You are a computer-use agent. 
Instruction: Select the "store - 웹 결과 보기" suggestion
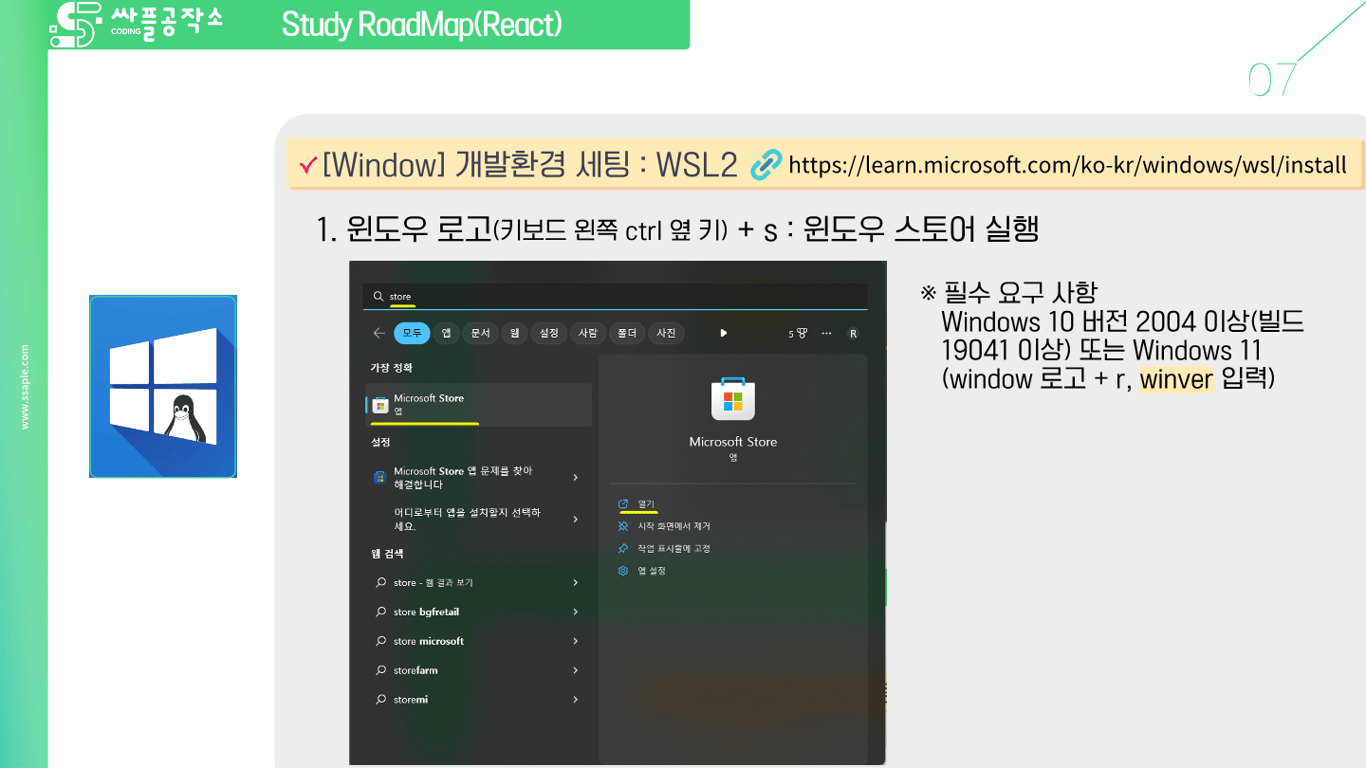479,583
